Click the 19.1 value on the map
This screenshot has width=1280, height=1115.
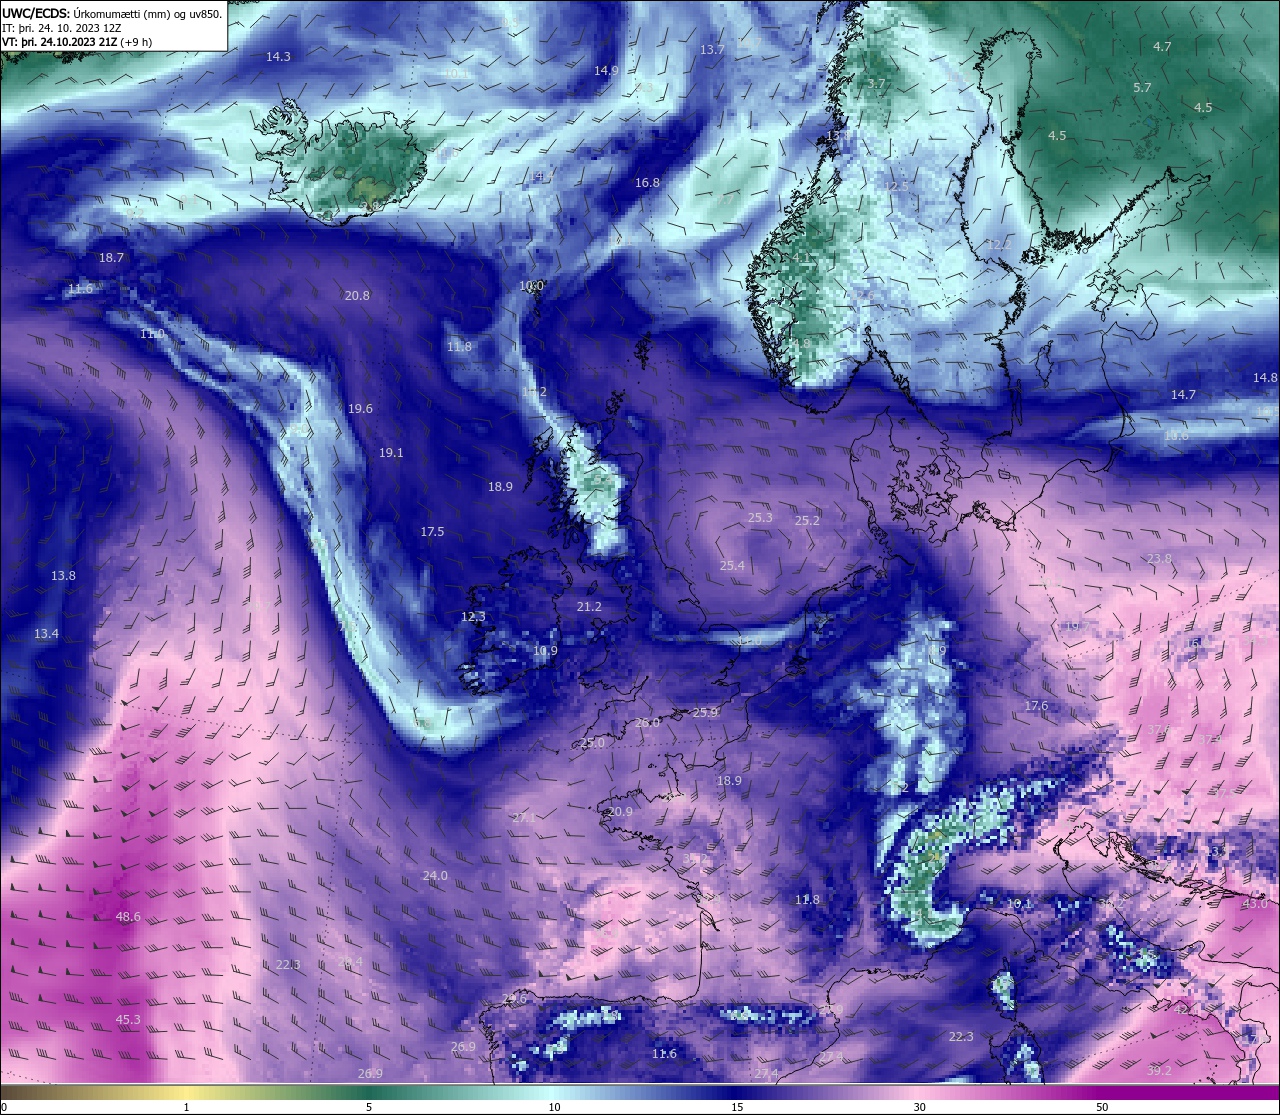tap(391, 453)
